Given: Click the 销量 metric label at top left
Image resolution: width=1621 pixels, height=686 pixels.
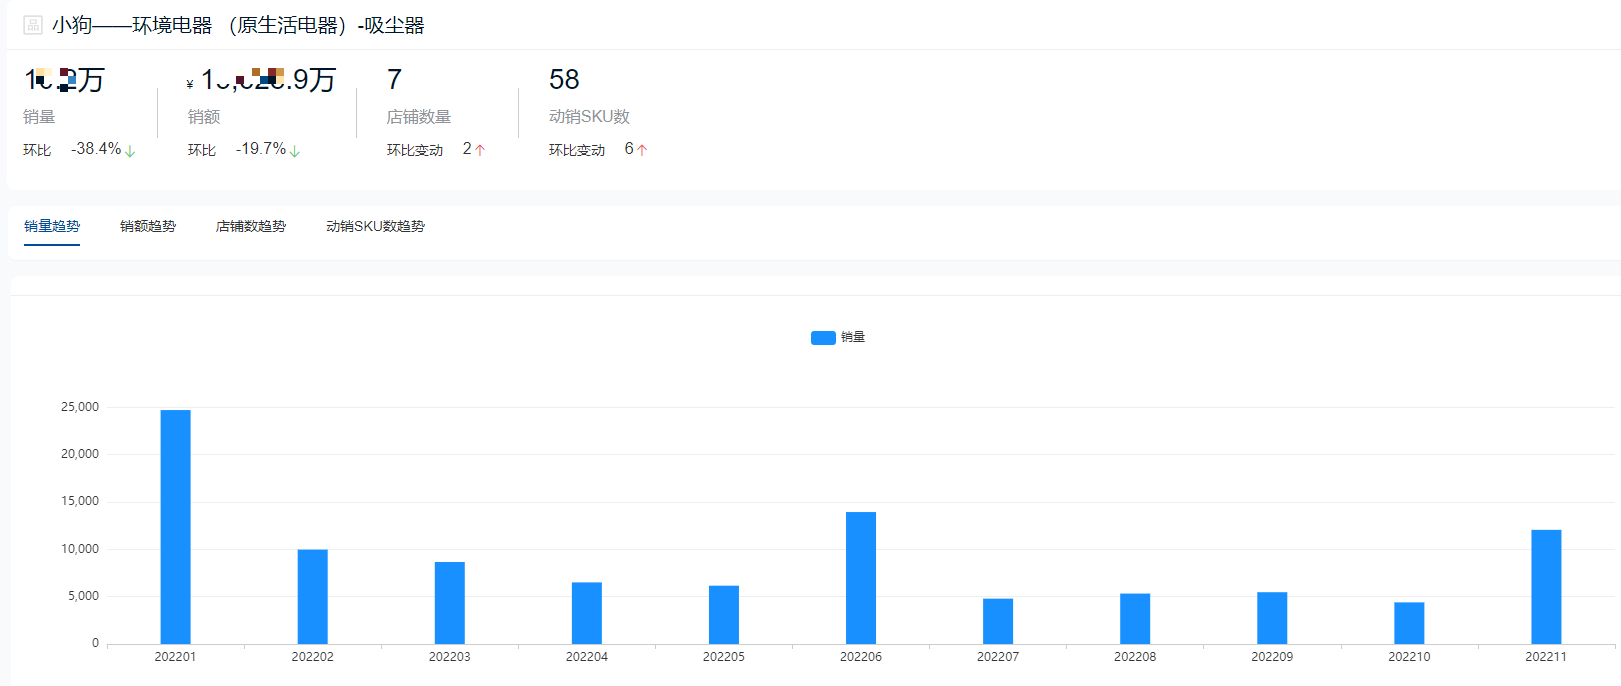Looking at the screenshot, I should pos(39,117).
